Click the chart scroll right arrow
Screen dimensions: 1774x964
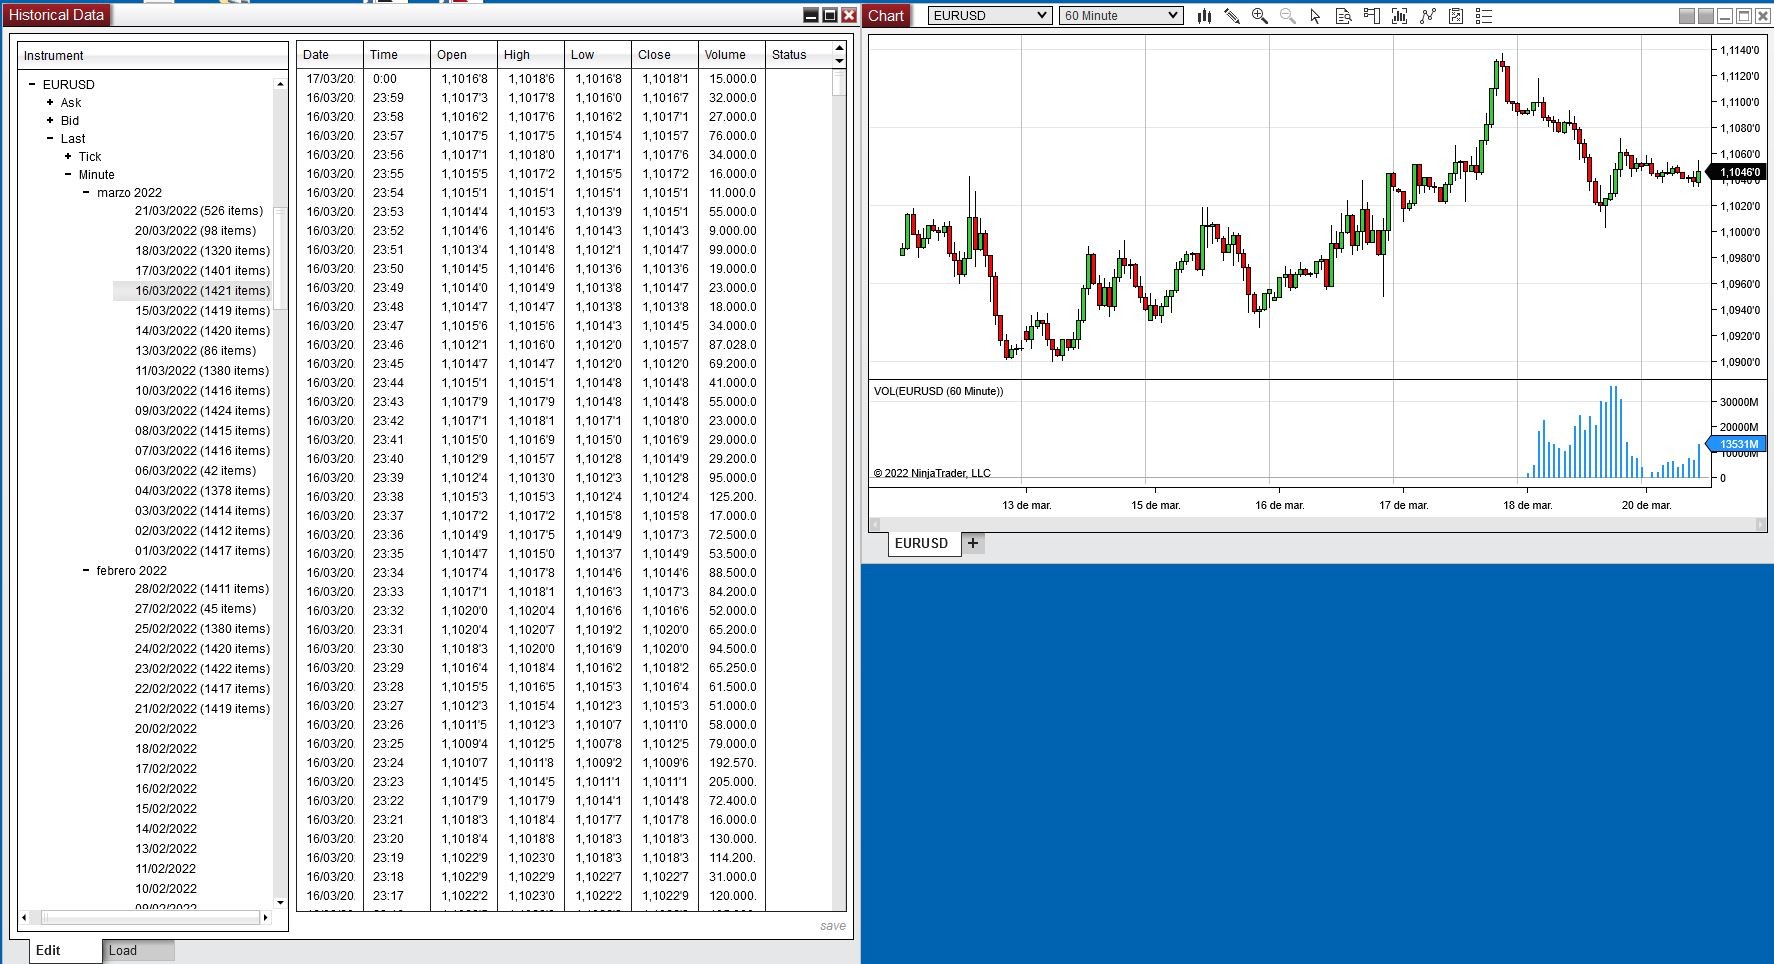[1761, 524]
